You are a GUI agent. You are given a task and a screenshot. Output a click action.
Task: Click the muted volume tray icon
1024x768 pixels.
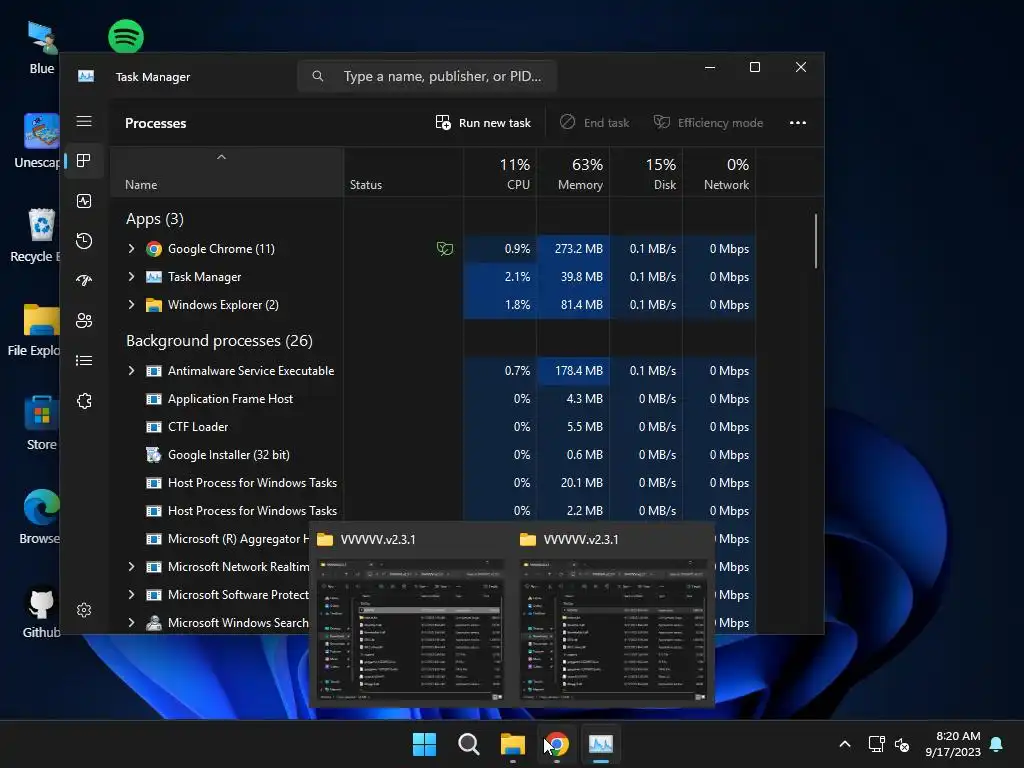902,744
